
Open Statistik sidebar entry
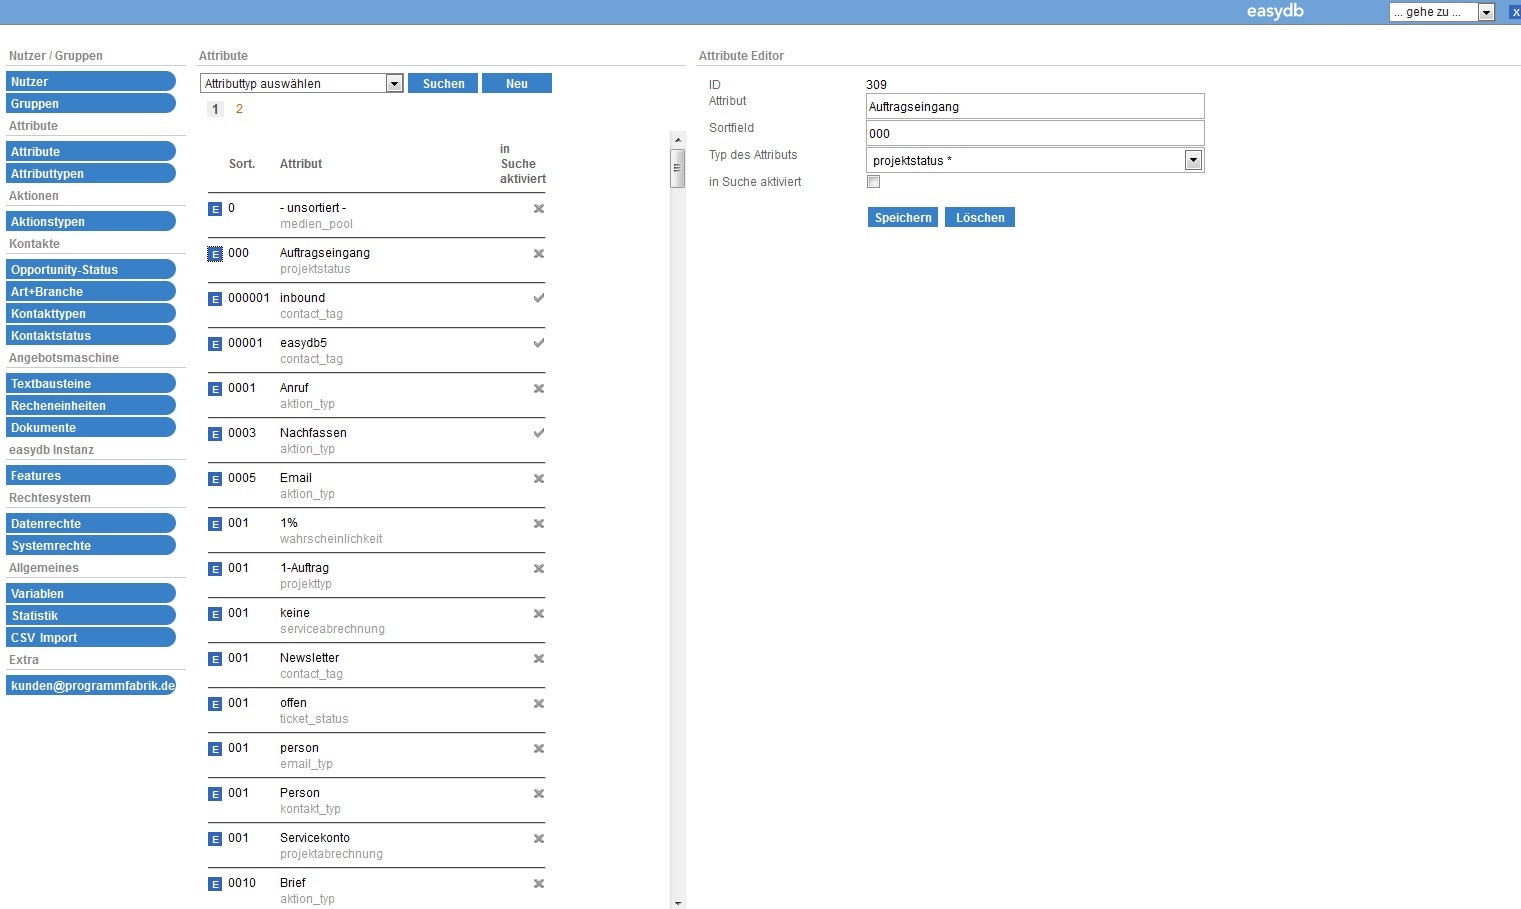(91, 615)
